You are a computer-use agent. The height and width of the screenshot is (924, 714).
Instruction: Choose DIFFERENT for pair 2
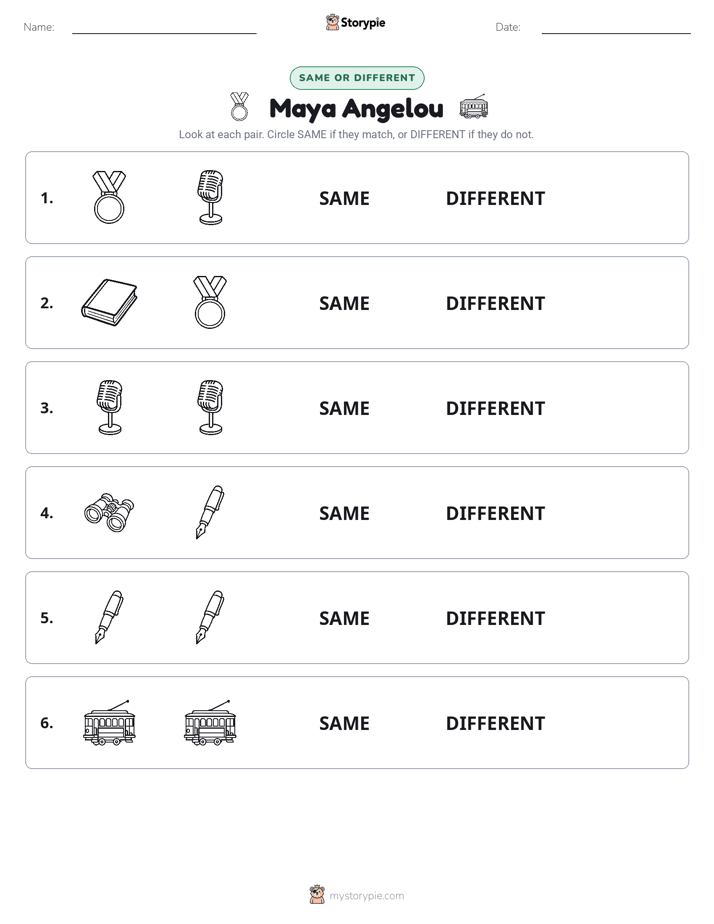pyautogui.click(x=495, y=303)
